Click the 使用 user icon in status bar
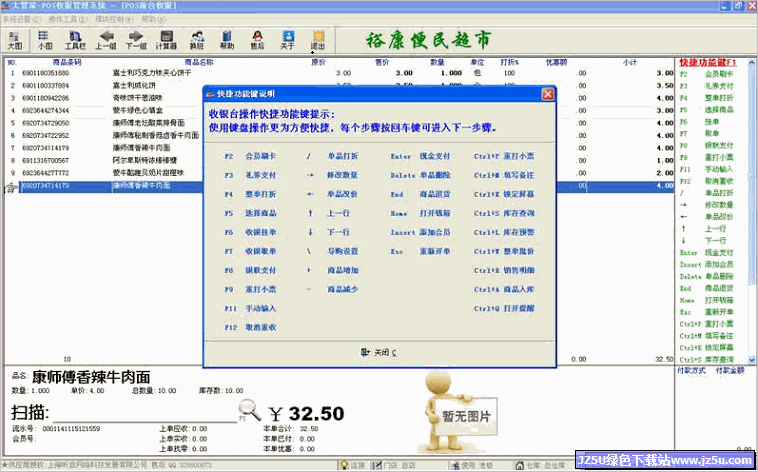The width and height of the screenshot is (758, 472). click(454, 465)
